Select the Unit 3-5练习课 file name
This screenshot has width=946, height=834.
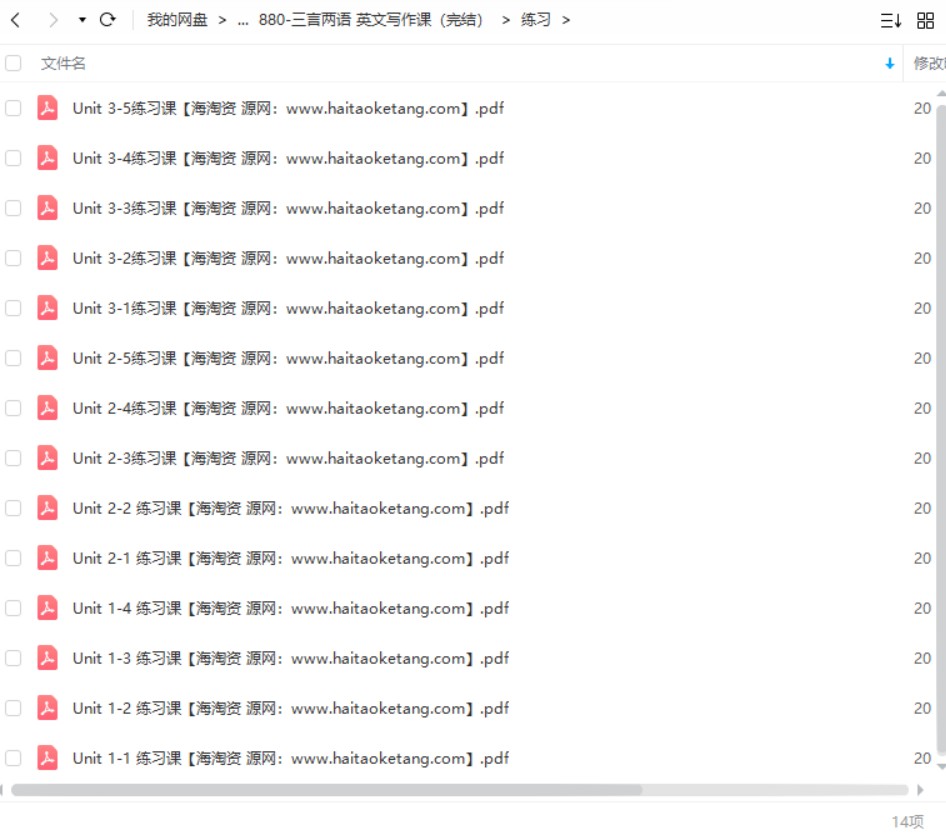[x=288, y=109]
